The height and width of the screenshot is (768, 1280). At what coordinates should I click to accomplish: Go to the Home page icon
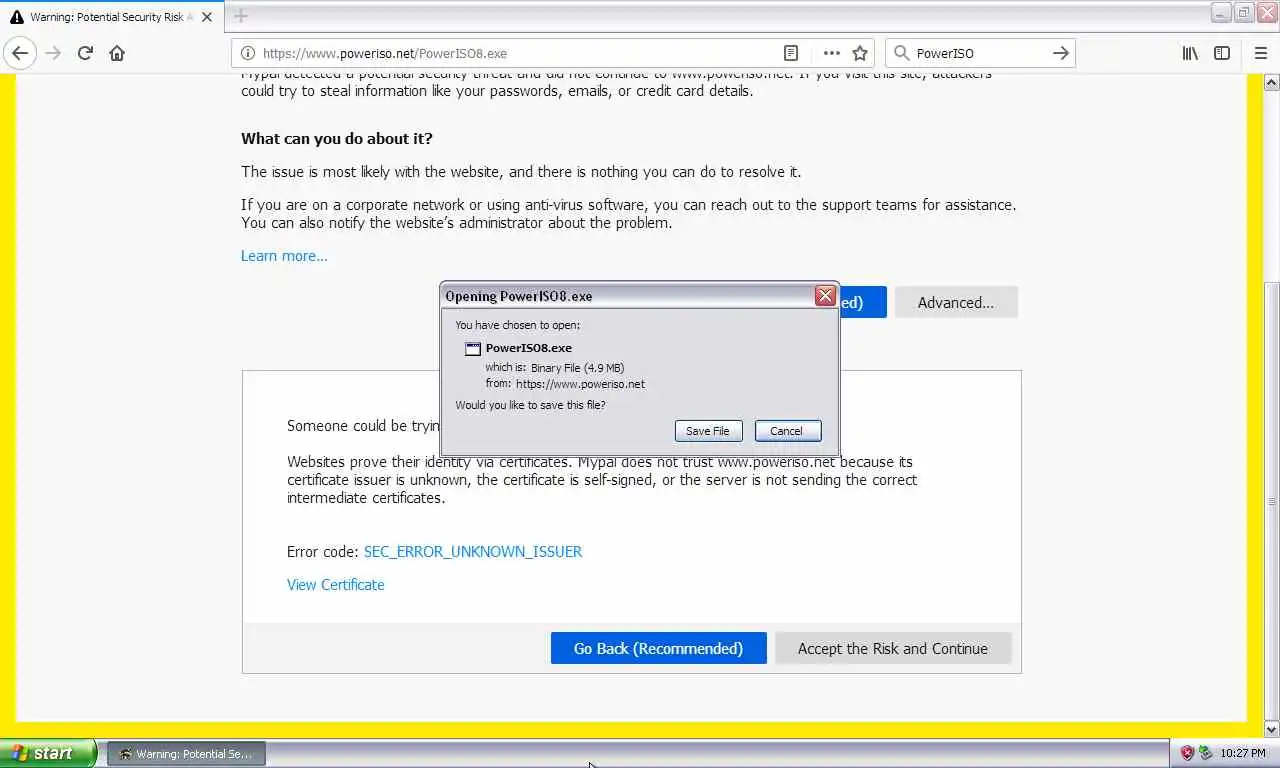[117, 53]
